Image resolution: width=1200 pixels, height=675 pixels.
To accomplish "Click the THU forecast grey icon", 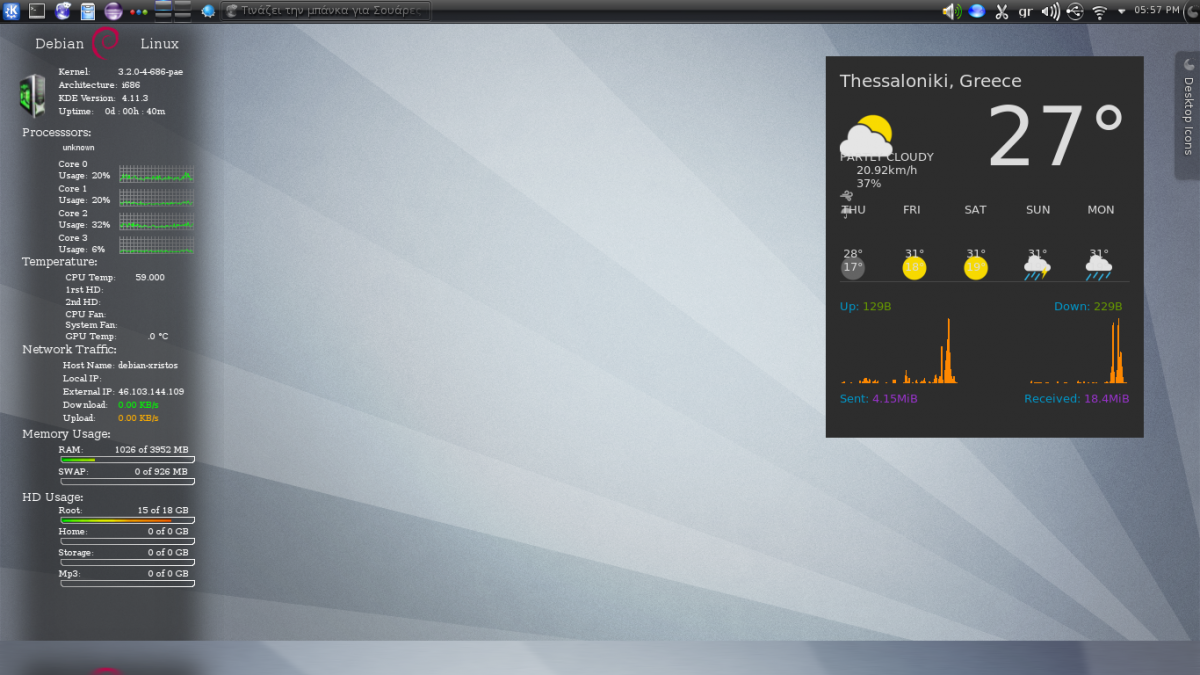I will [x=853, y=268].
